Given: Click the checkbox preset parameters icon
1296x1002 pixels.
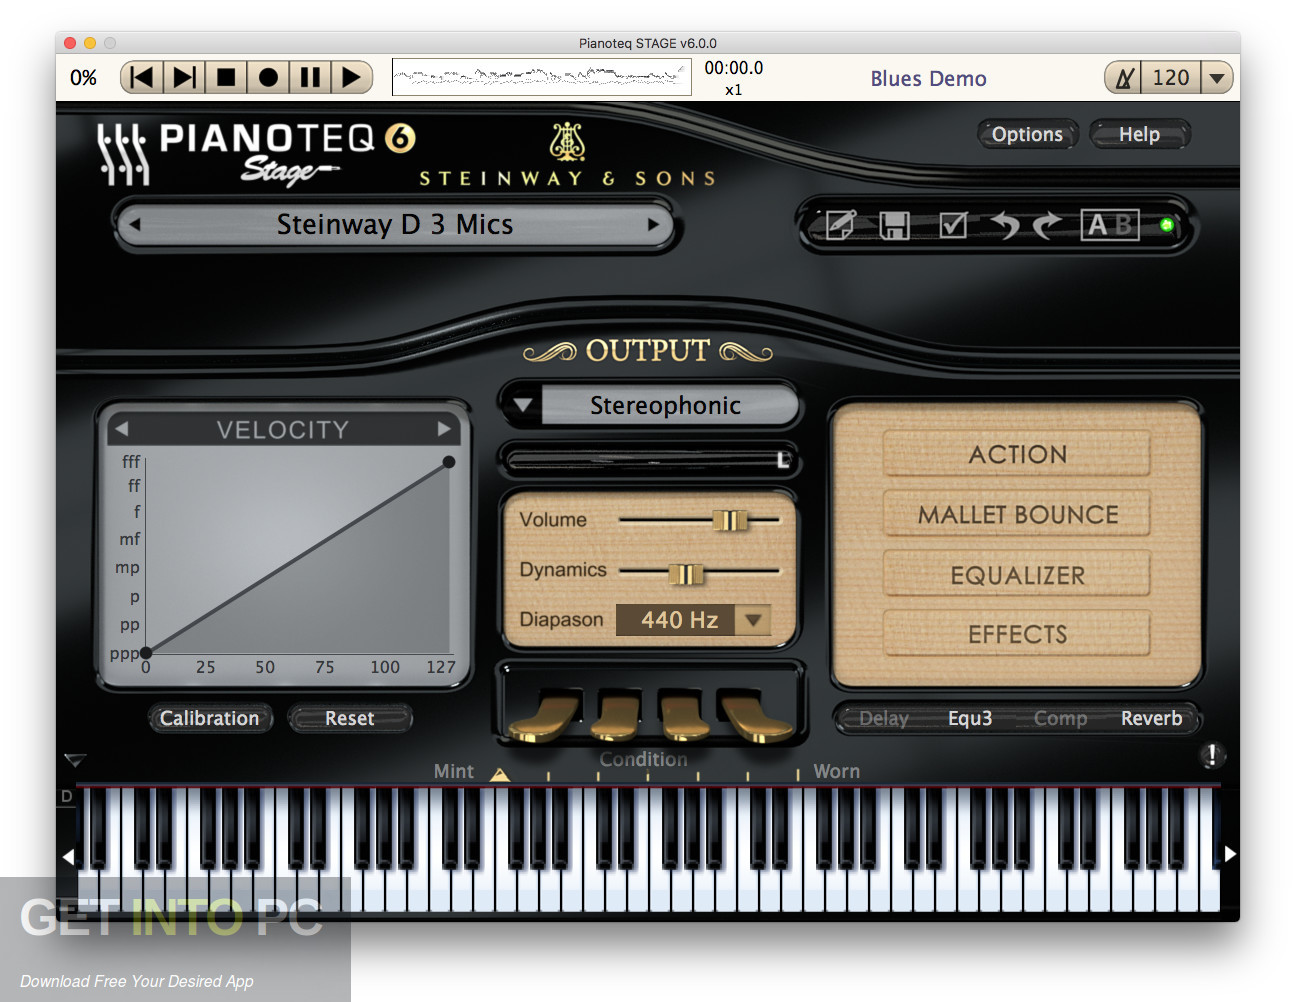Looking at the screenshot, I should coord(953,224).
